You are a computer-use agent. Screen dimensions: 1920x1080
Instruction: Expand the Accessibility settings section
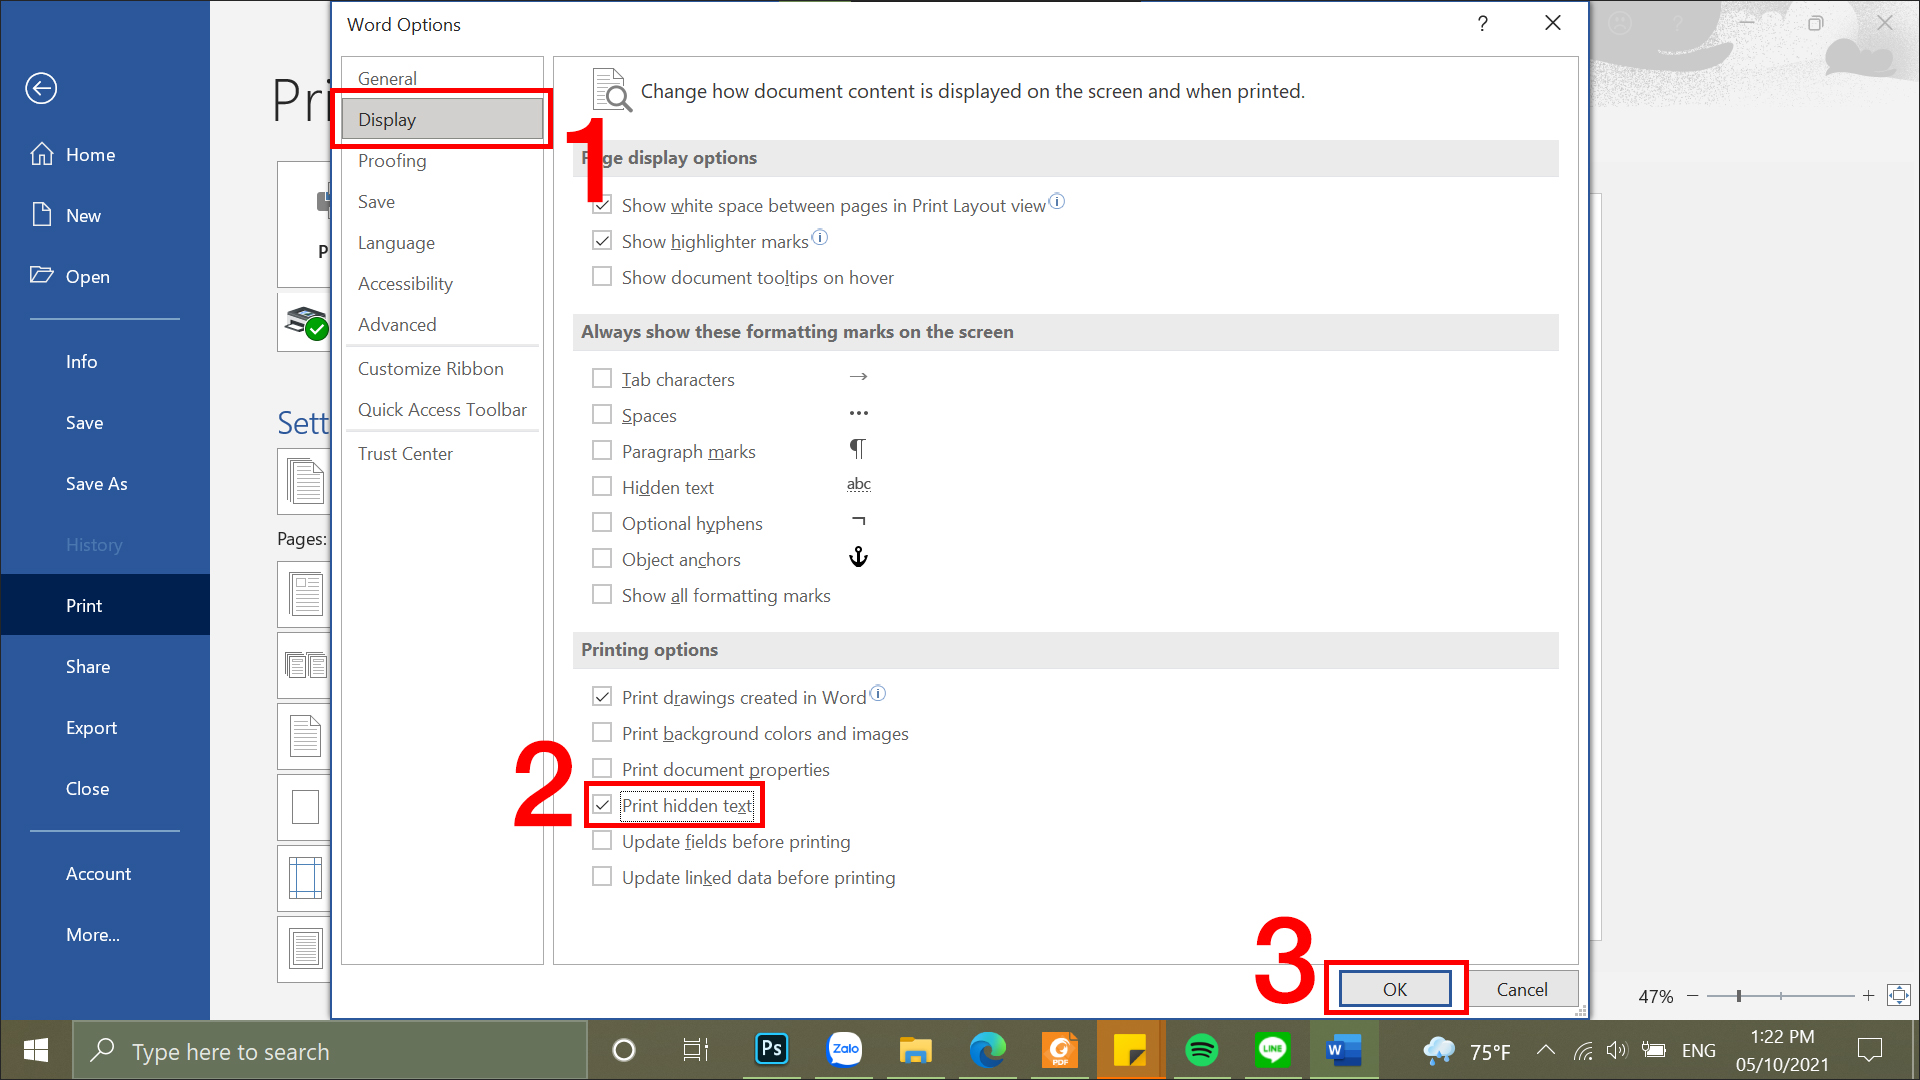(x=405, y=282)
